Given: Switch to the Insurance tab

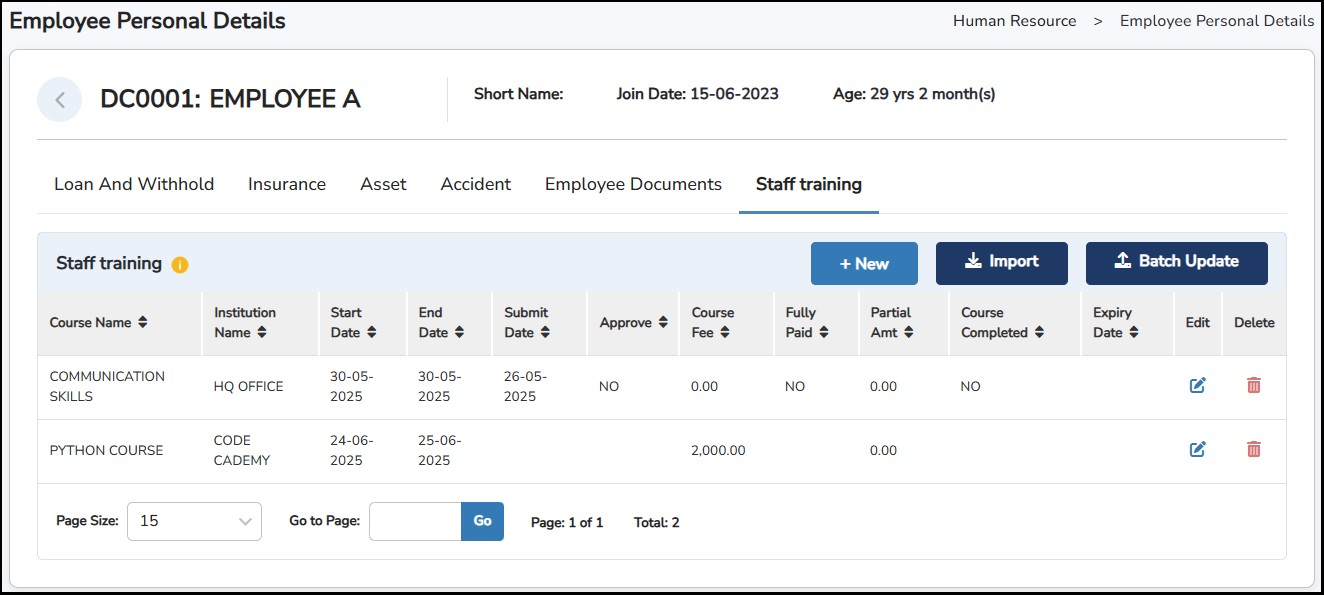Looking at the screenshot, I should pos(287,184).
